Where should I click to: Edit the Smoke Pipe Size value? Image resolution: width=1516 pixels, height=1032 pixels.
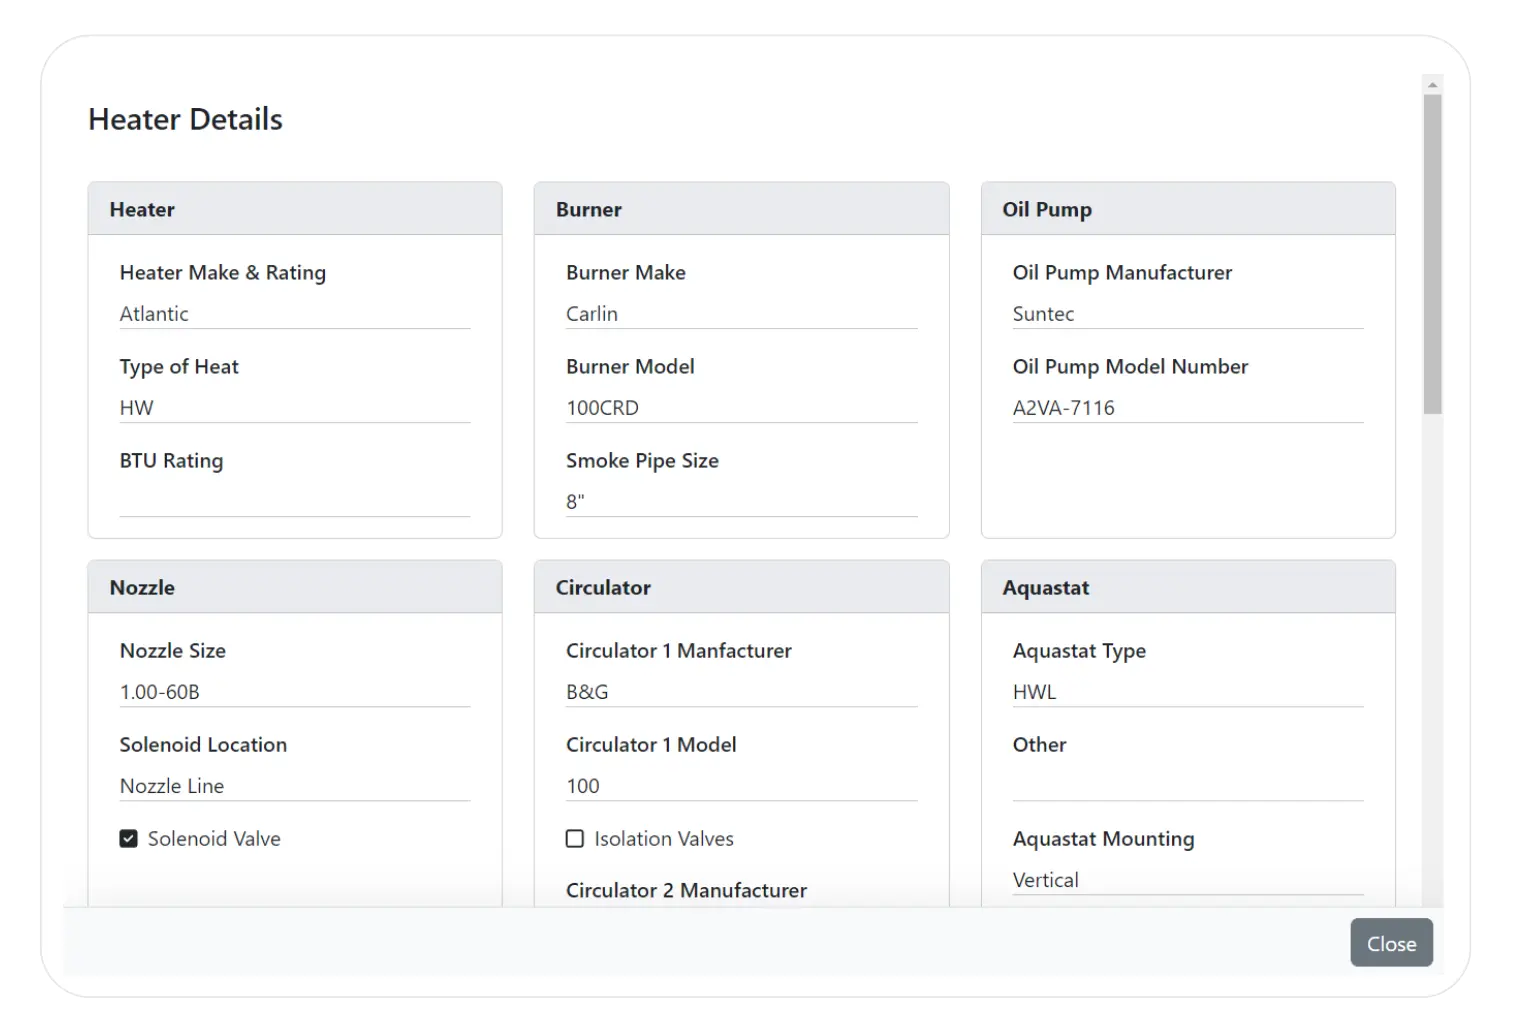(x=741, y=500)
